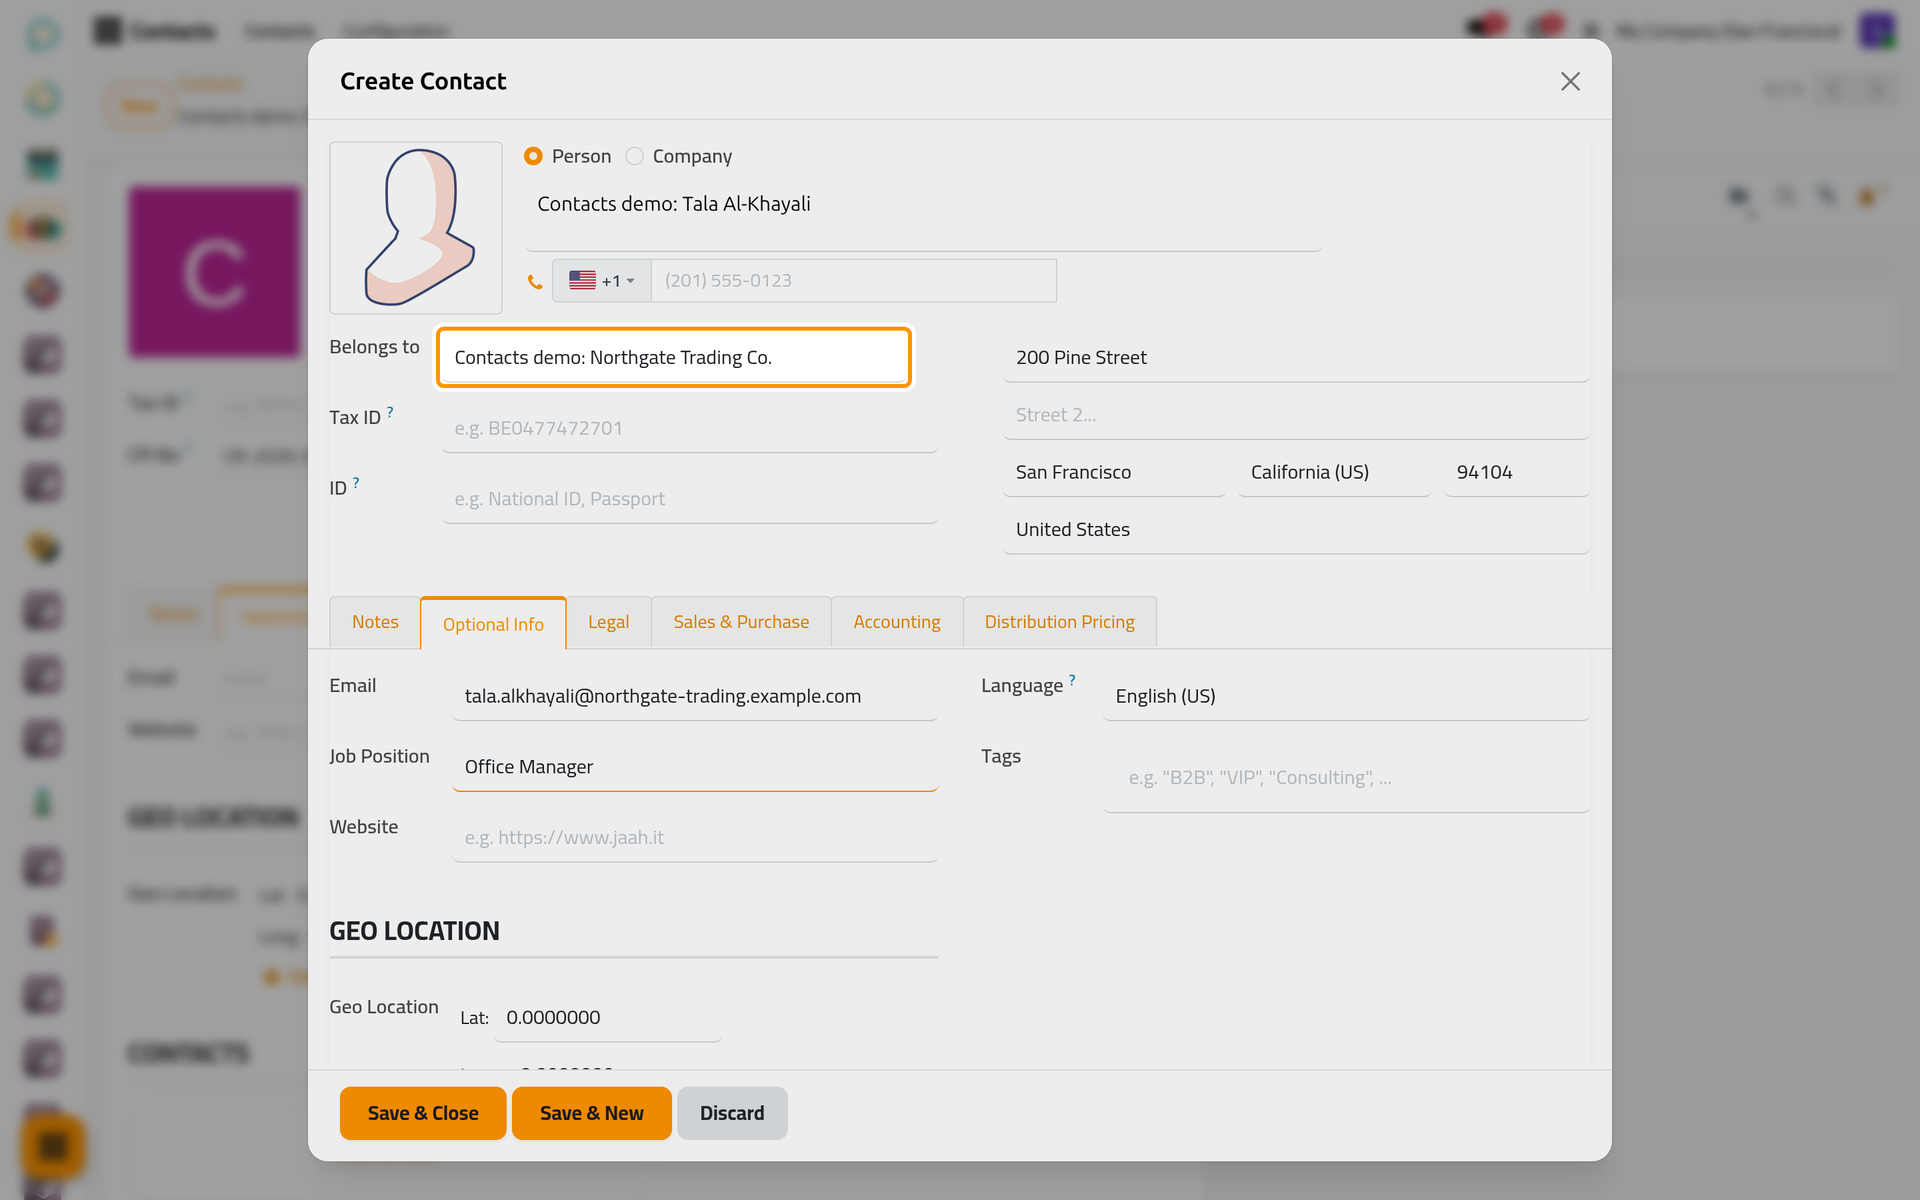Click the phone number input field
The height and width of the screenshot is (1200, 1920).
(854, 281)
